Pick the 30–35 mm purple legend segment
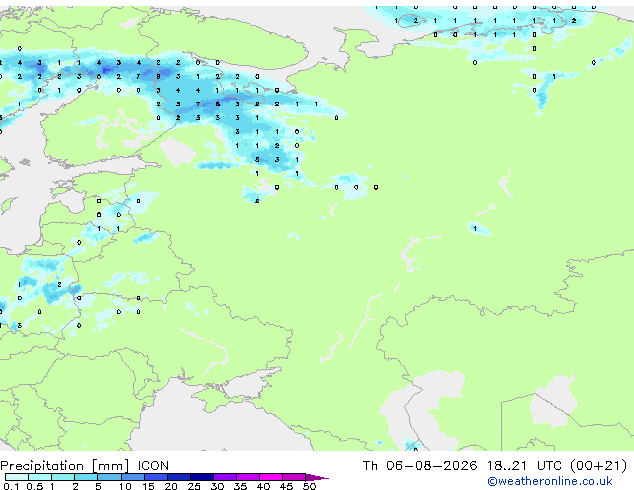This screenshot has height=490, width=634. [224, 477]
